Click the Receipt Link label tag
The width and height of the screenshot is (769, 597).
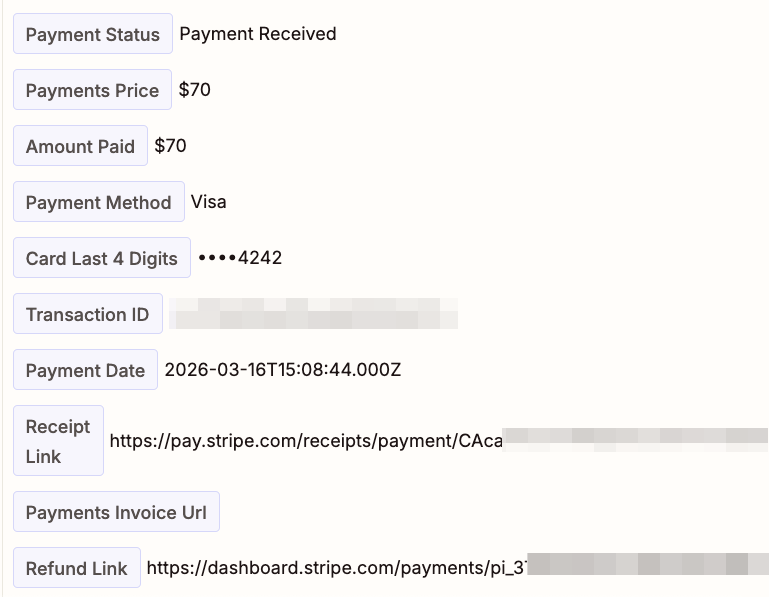(x=58, y=441)
